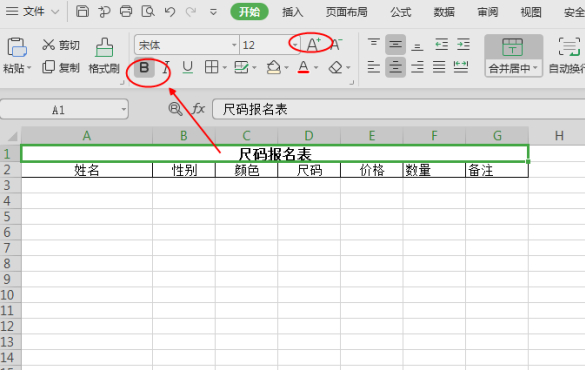Switch to the 数据 tab
Viewport: 585px width, 370px height.
(x=444, y=12)
